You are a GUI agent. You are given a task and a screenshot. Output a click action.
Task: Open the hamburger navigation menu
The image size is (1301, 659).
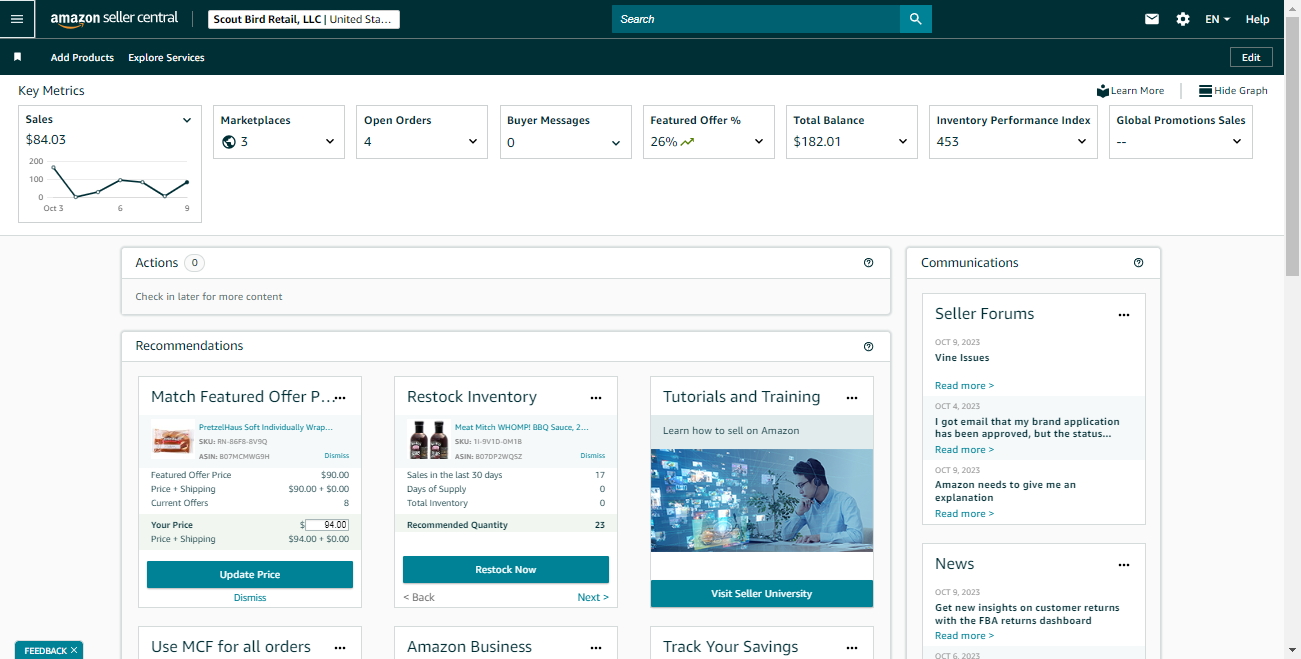click(x=17, y=19)
